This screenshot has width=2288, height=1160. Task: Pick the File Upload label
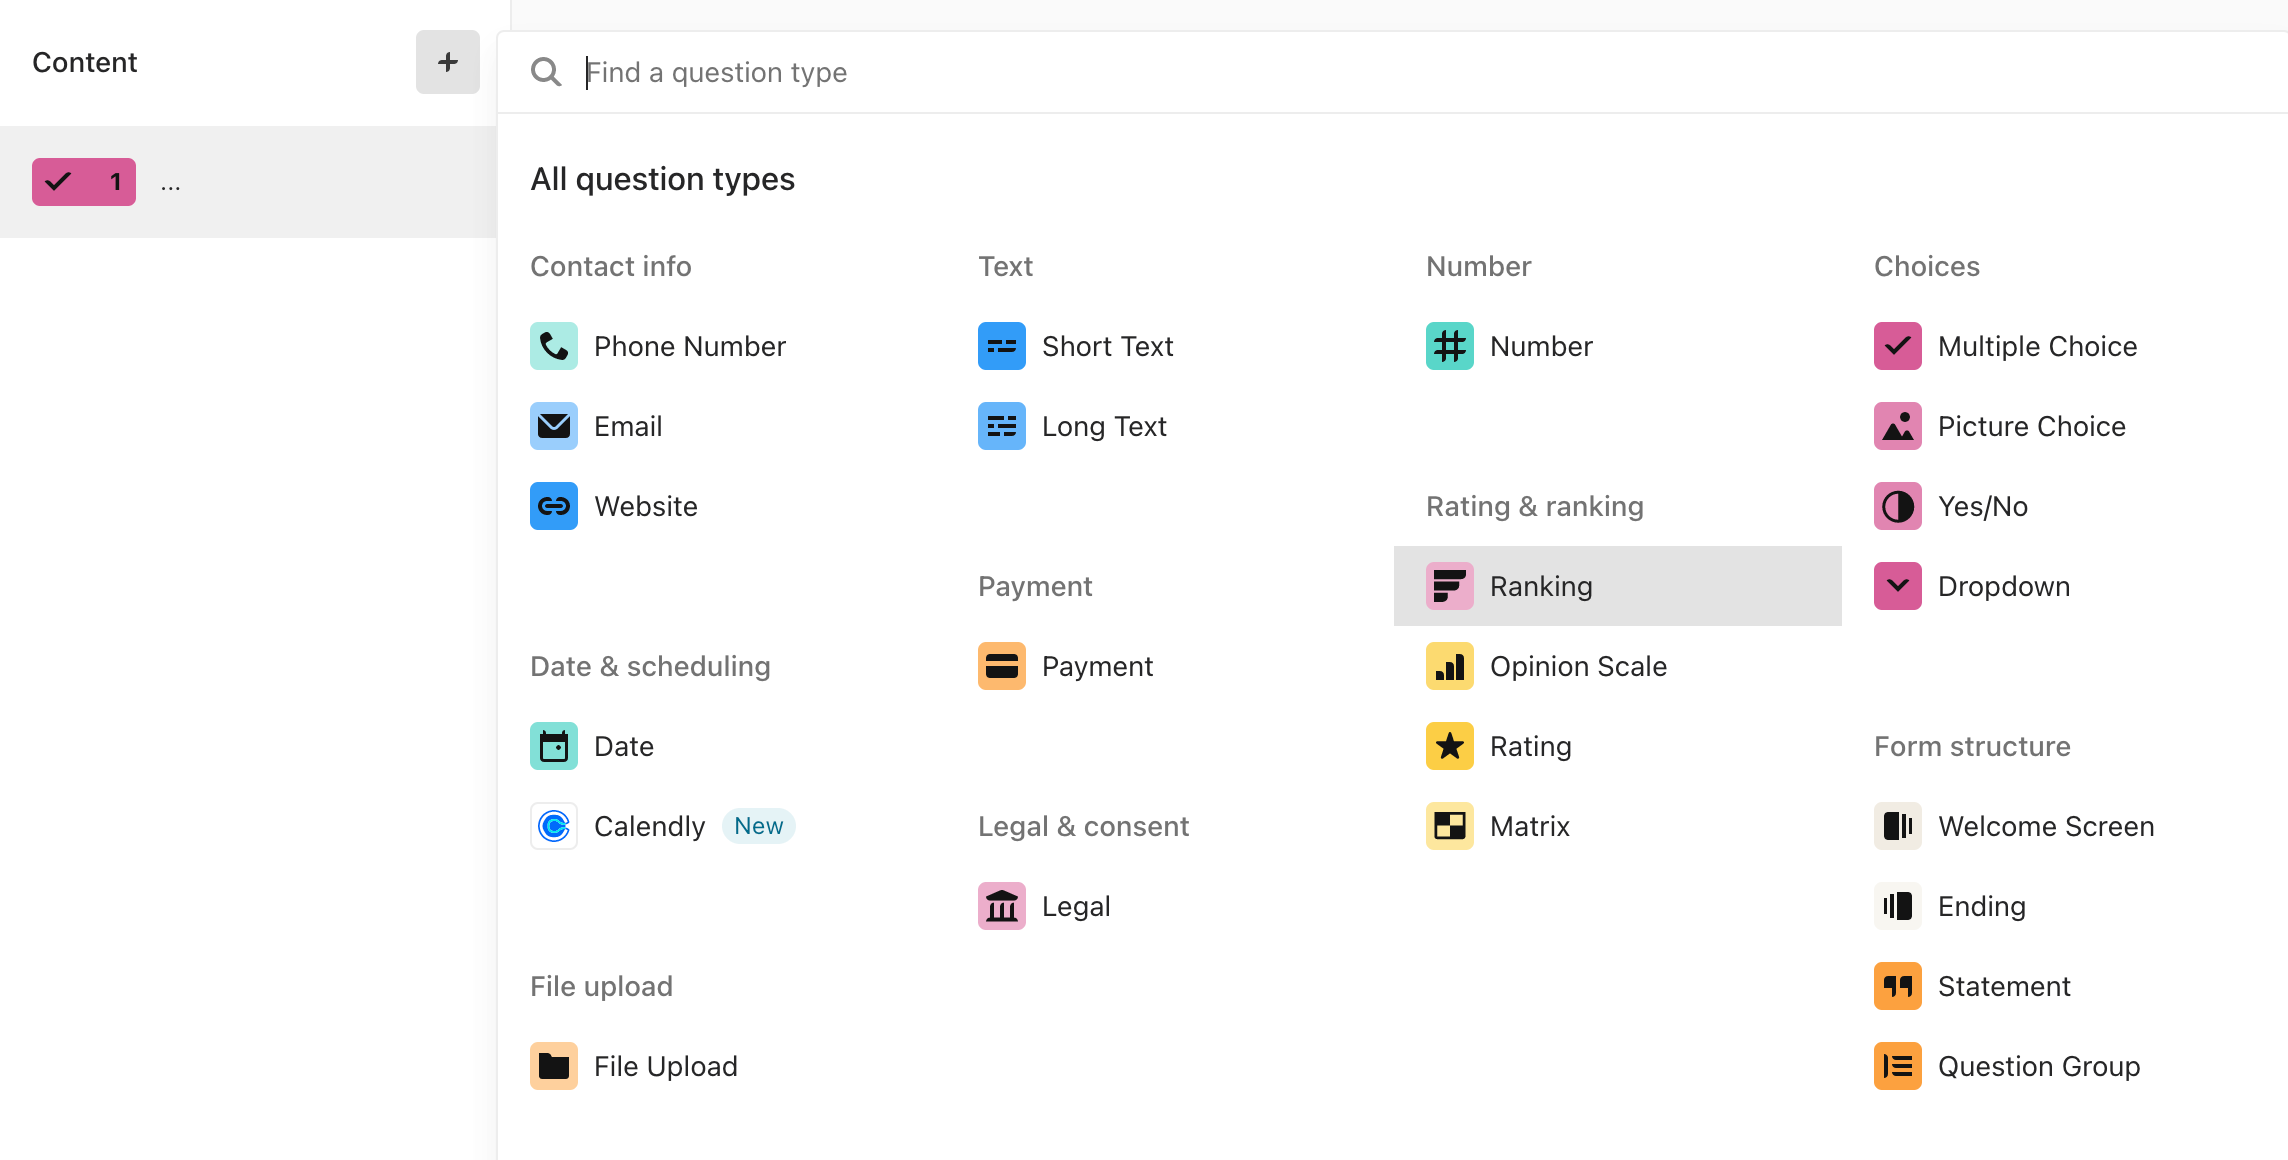click(x=666, y=1066)
